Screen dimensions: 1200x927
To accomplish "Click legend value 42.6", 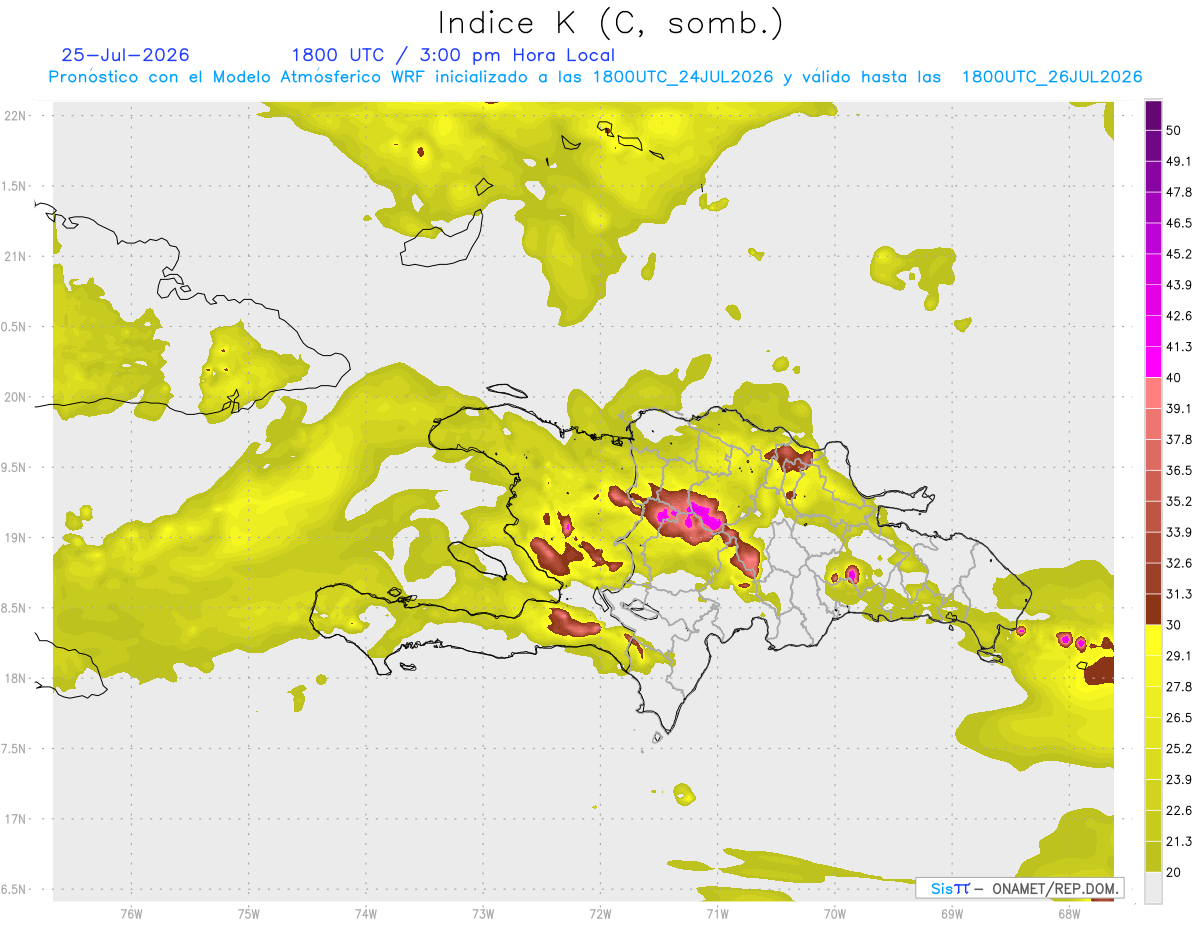I will pos(1179,316).
